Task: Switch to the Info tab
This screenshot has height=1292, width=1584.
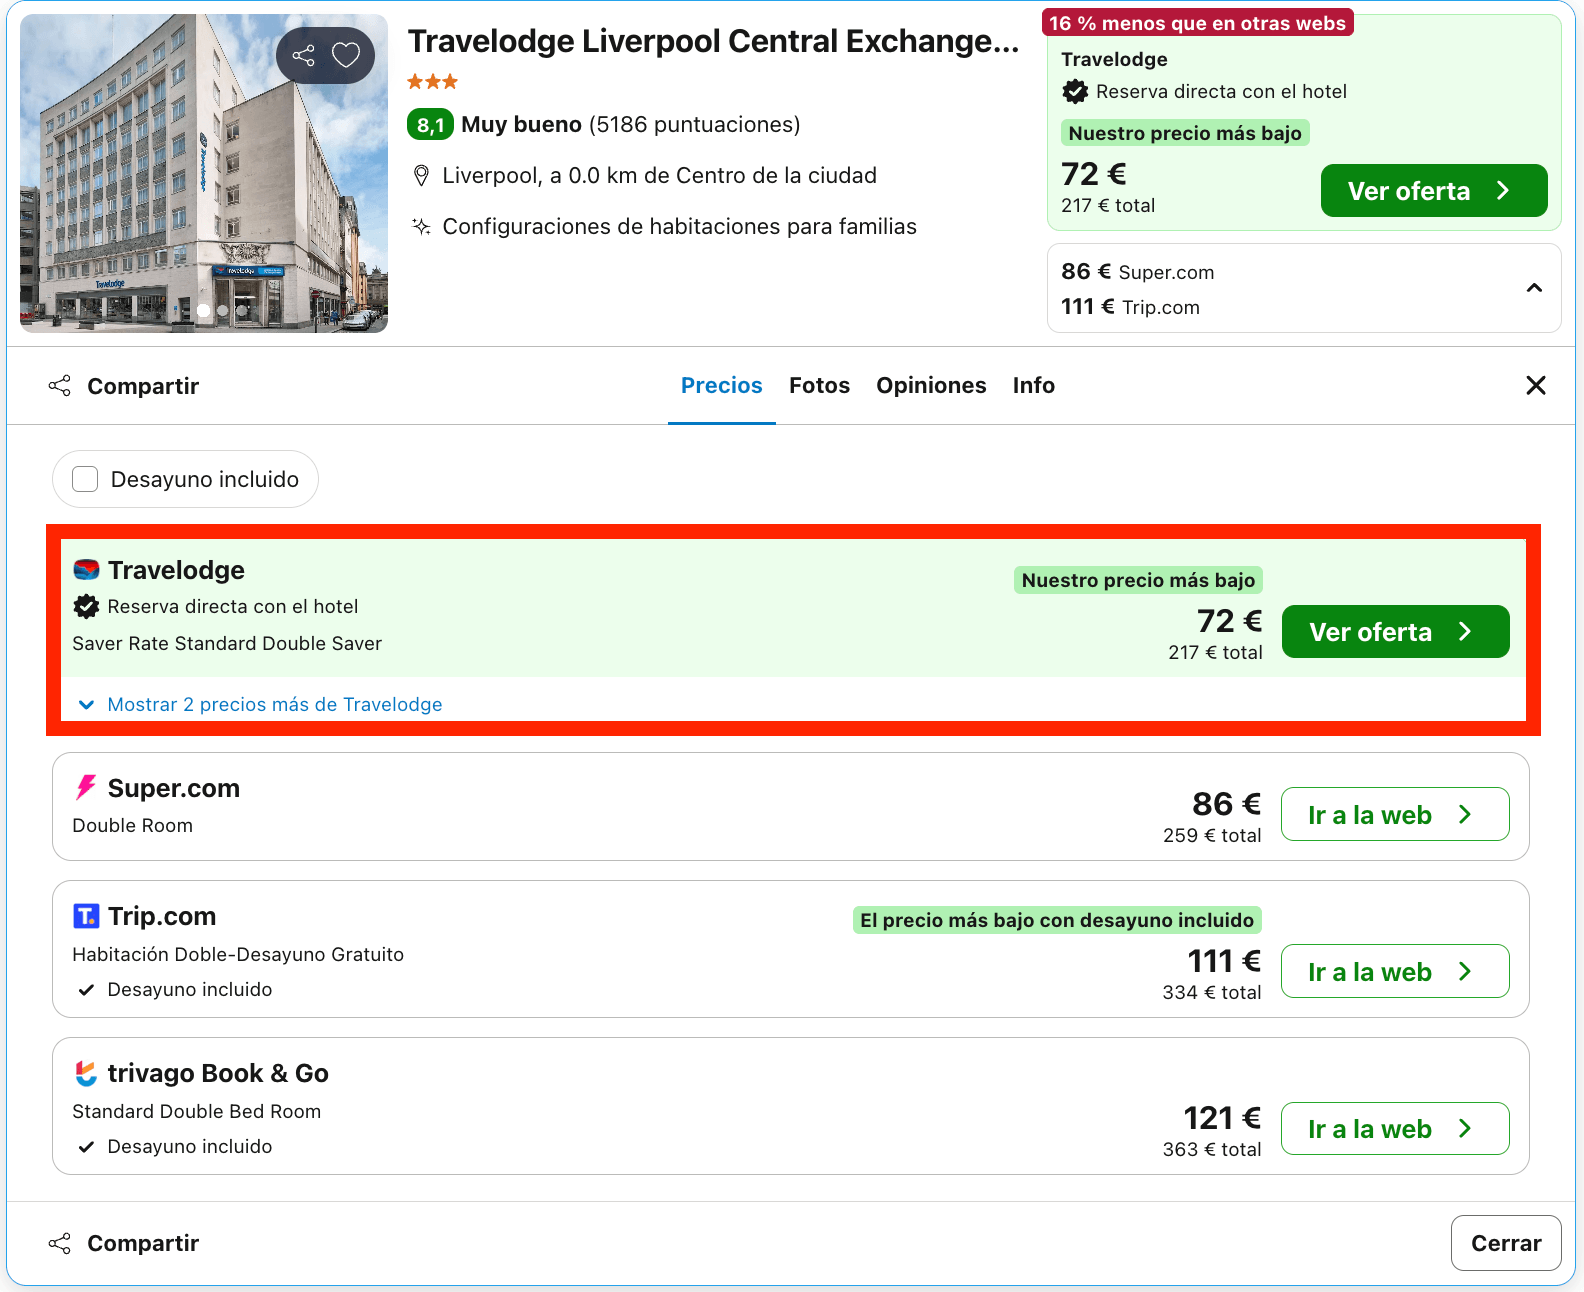Action: click(1033, 385)
